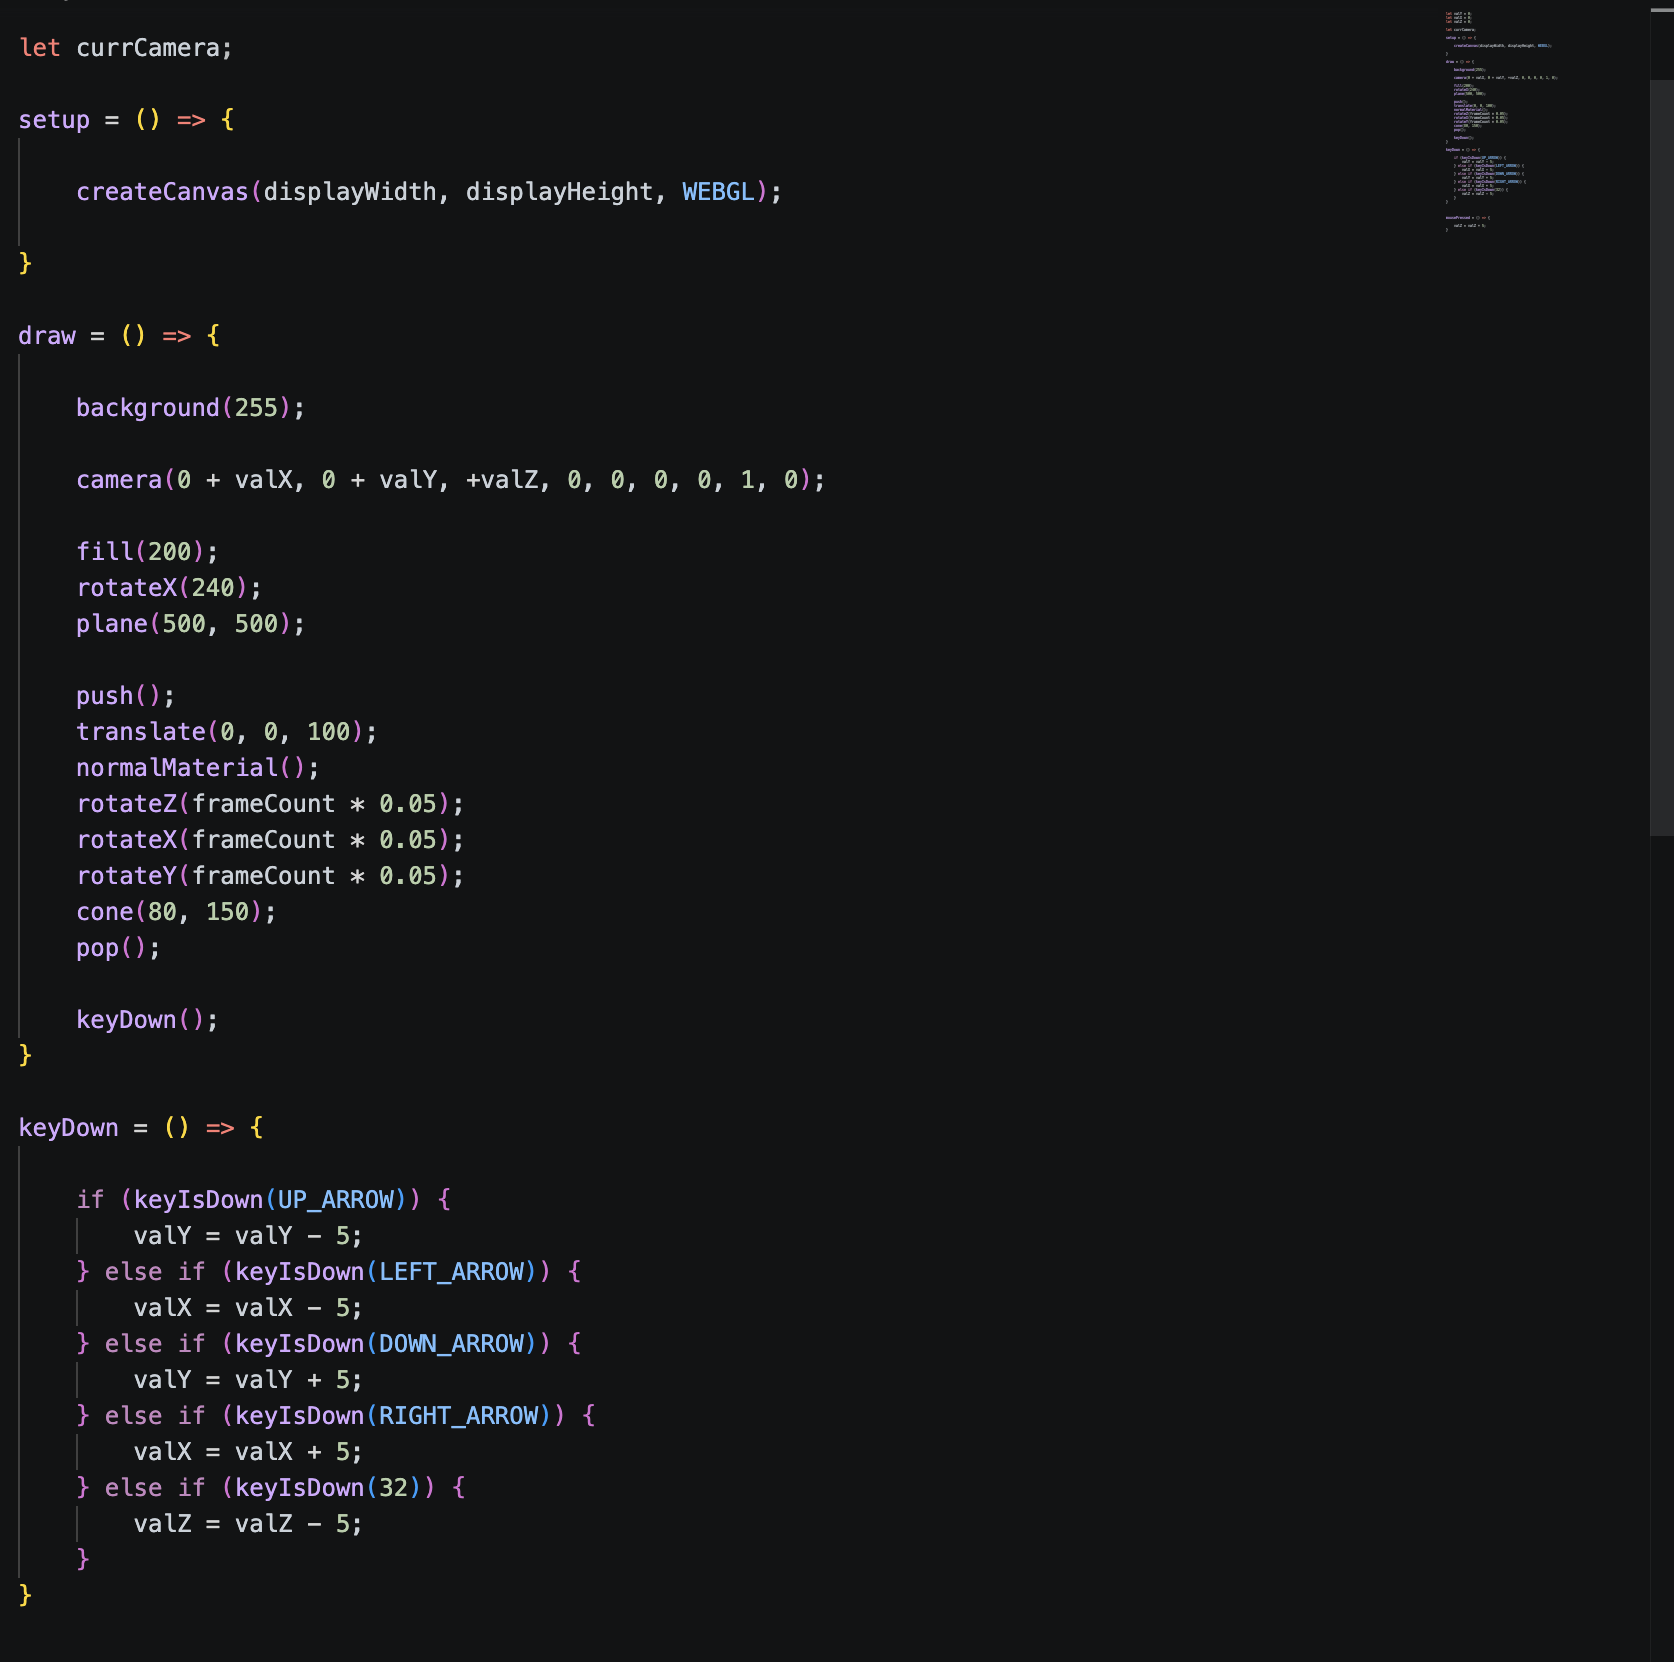Click the draw function definition
Screen dimensions: 1674x1662
coord(46,335)
